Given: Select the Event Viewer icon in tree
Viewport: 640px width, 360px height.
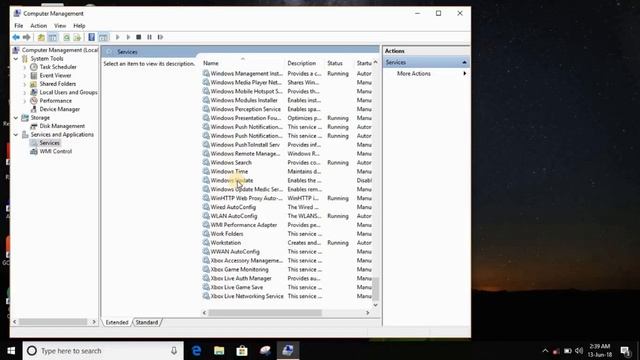Looking at the screenshot, I should coord(34,75).
